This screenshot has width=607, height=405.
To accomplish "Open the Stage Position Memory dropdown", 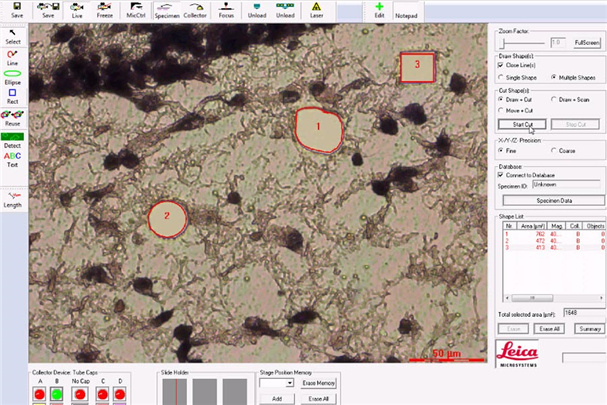I will click(288, 383).
